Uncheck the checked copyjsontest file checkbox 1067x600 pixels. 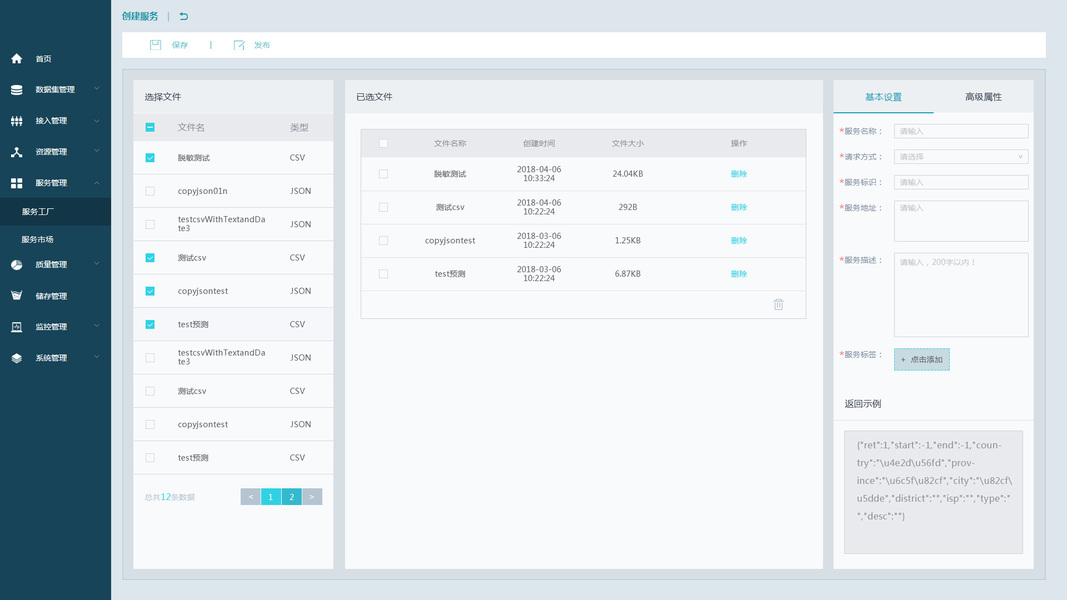tap(150, 291)
